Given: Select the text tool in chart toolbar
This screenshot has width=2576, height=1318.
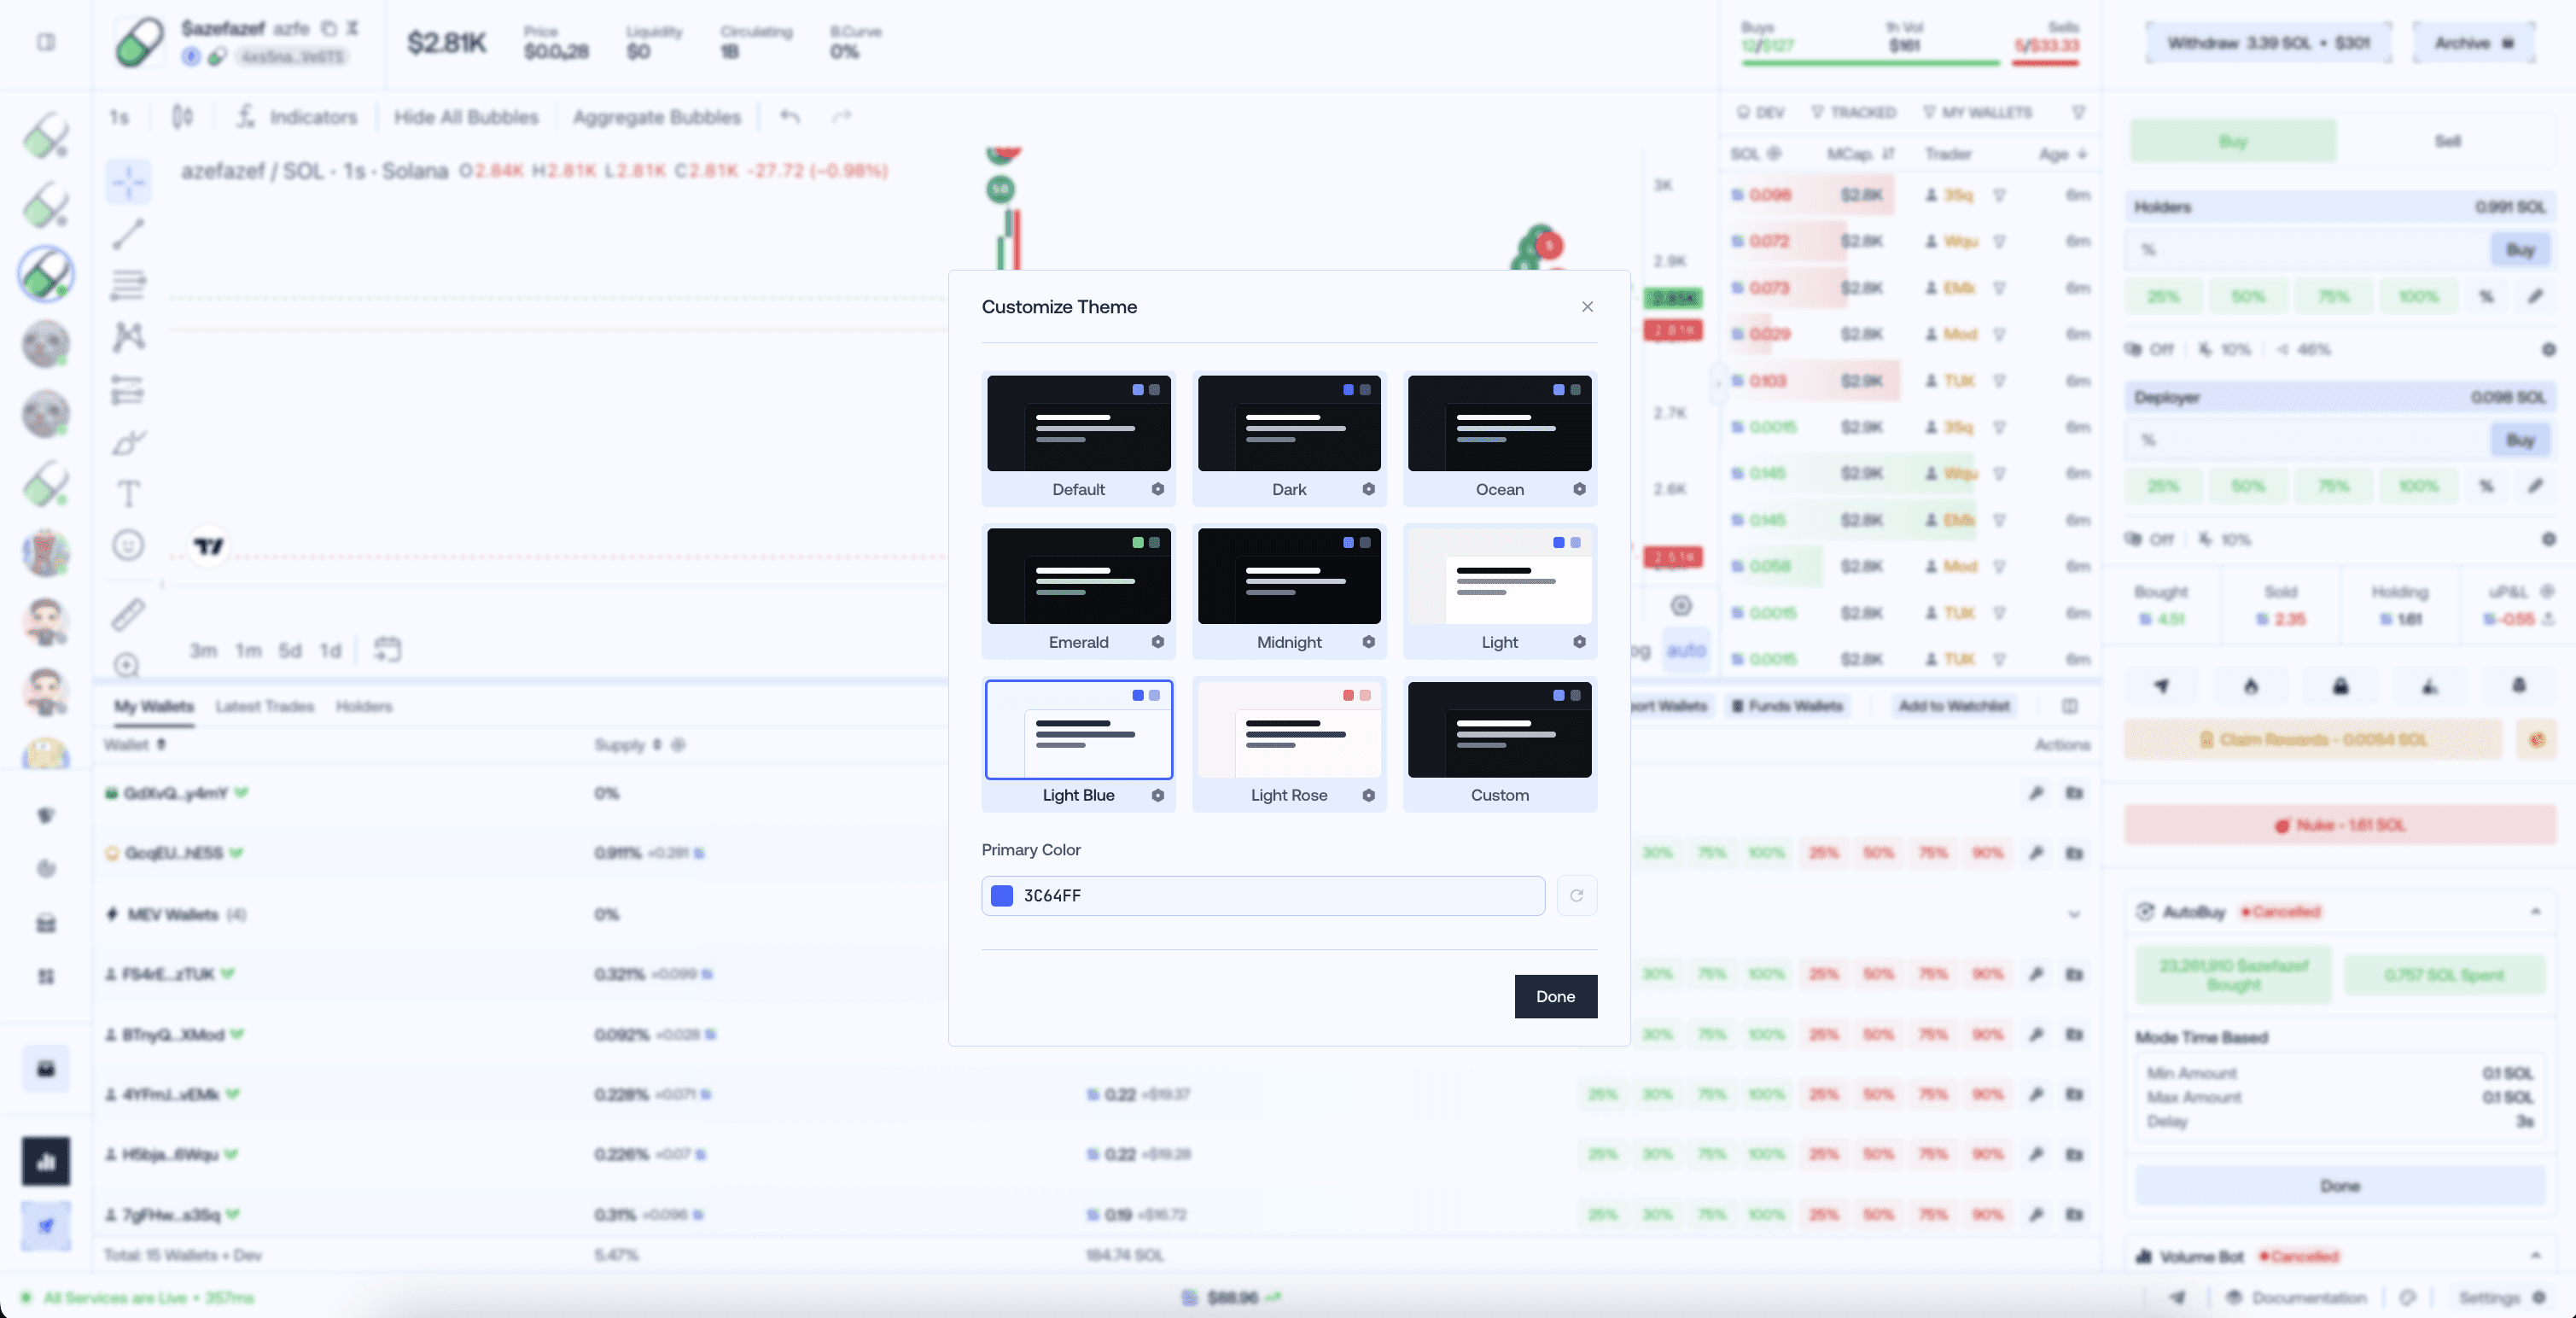Looking at the screenshot, I should 128,493.
